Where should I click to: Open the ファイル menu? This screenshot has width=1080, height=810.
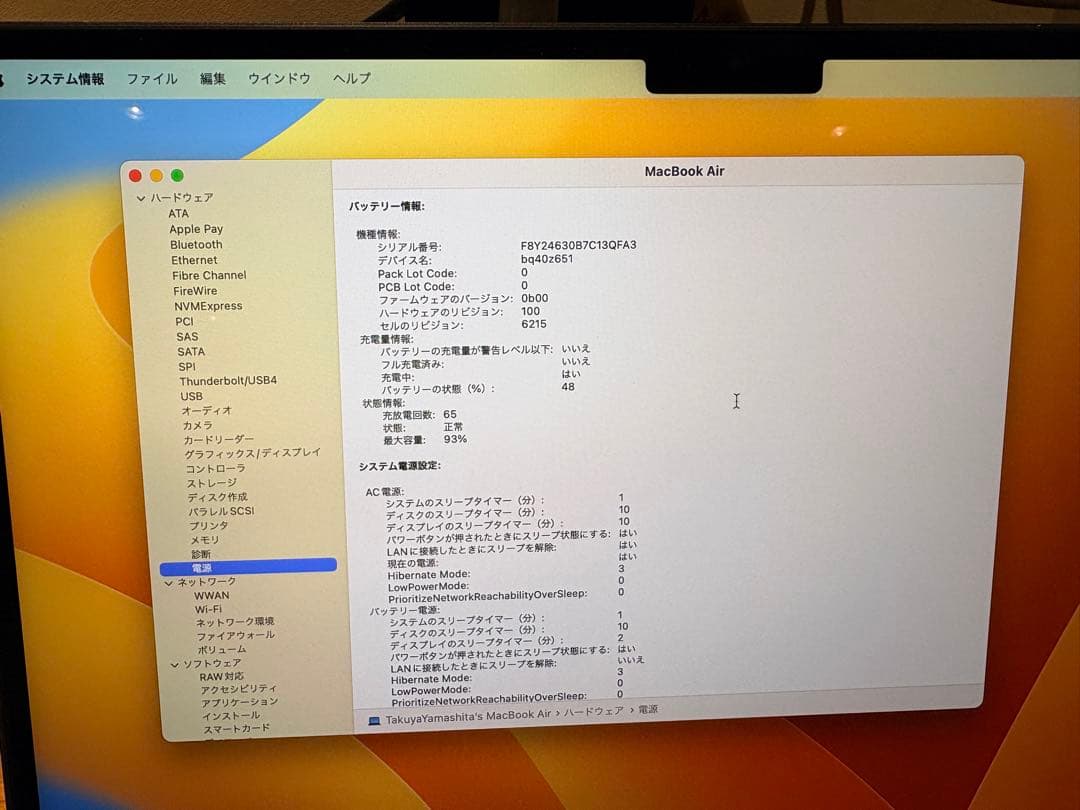152,79
